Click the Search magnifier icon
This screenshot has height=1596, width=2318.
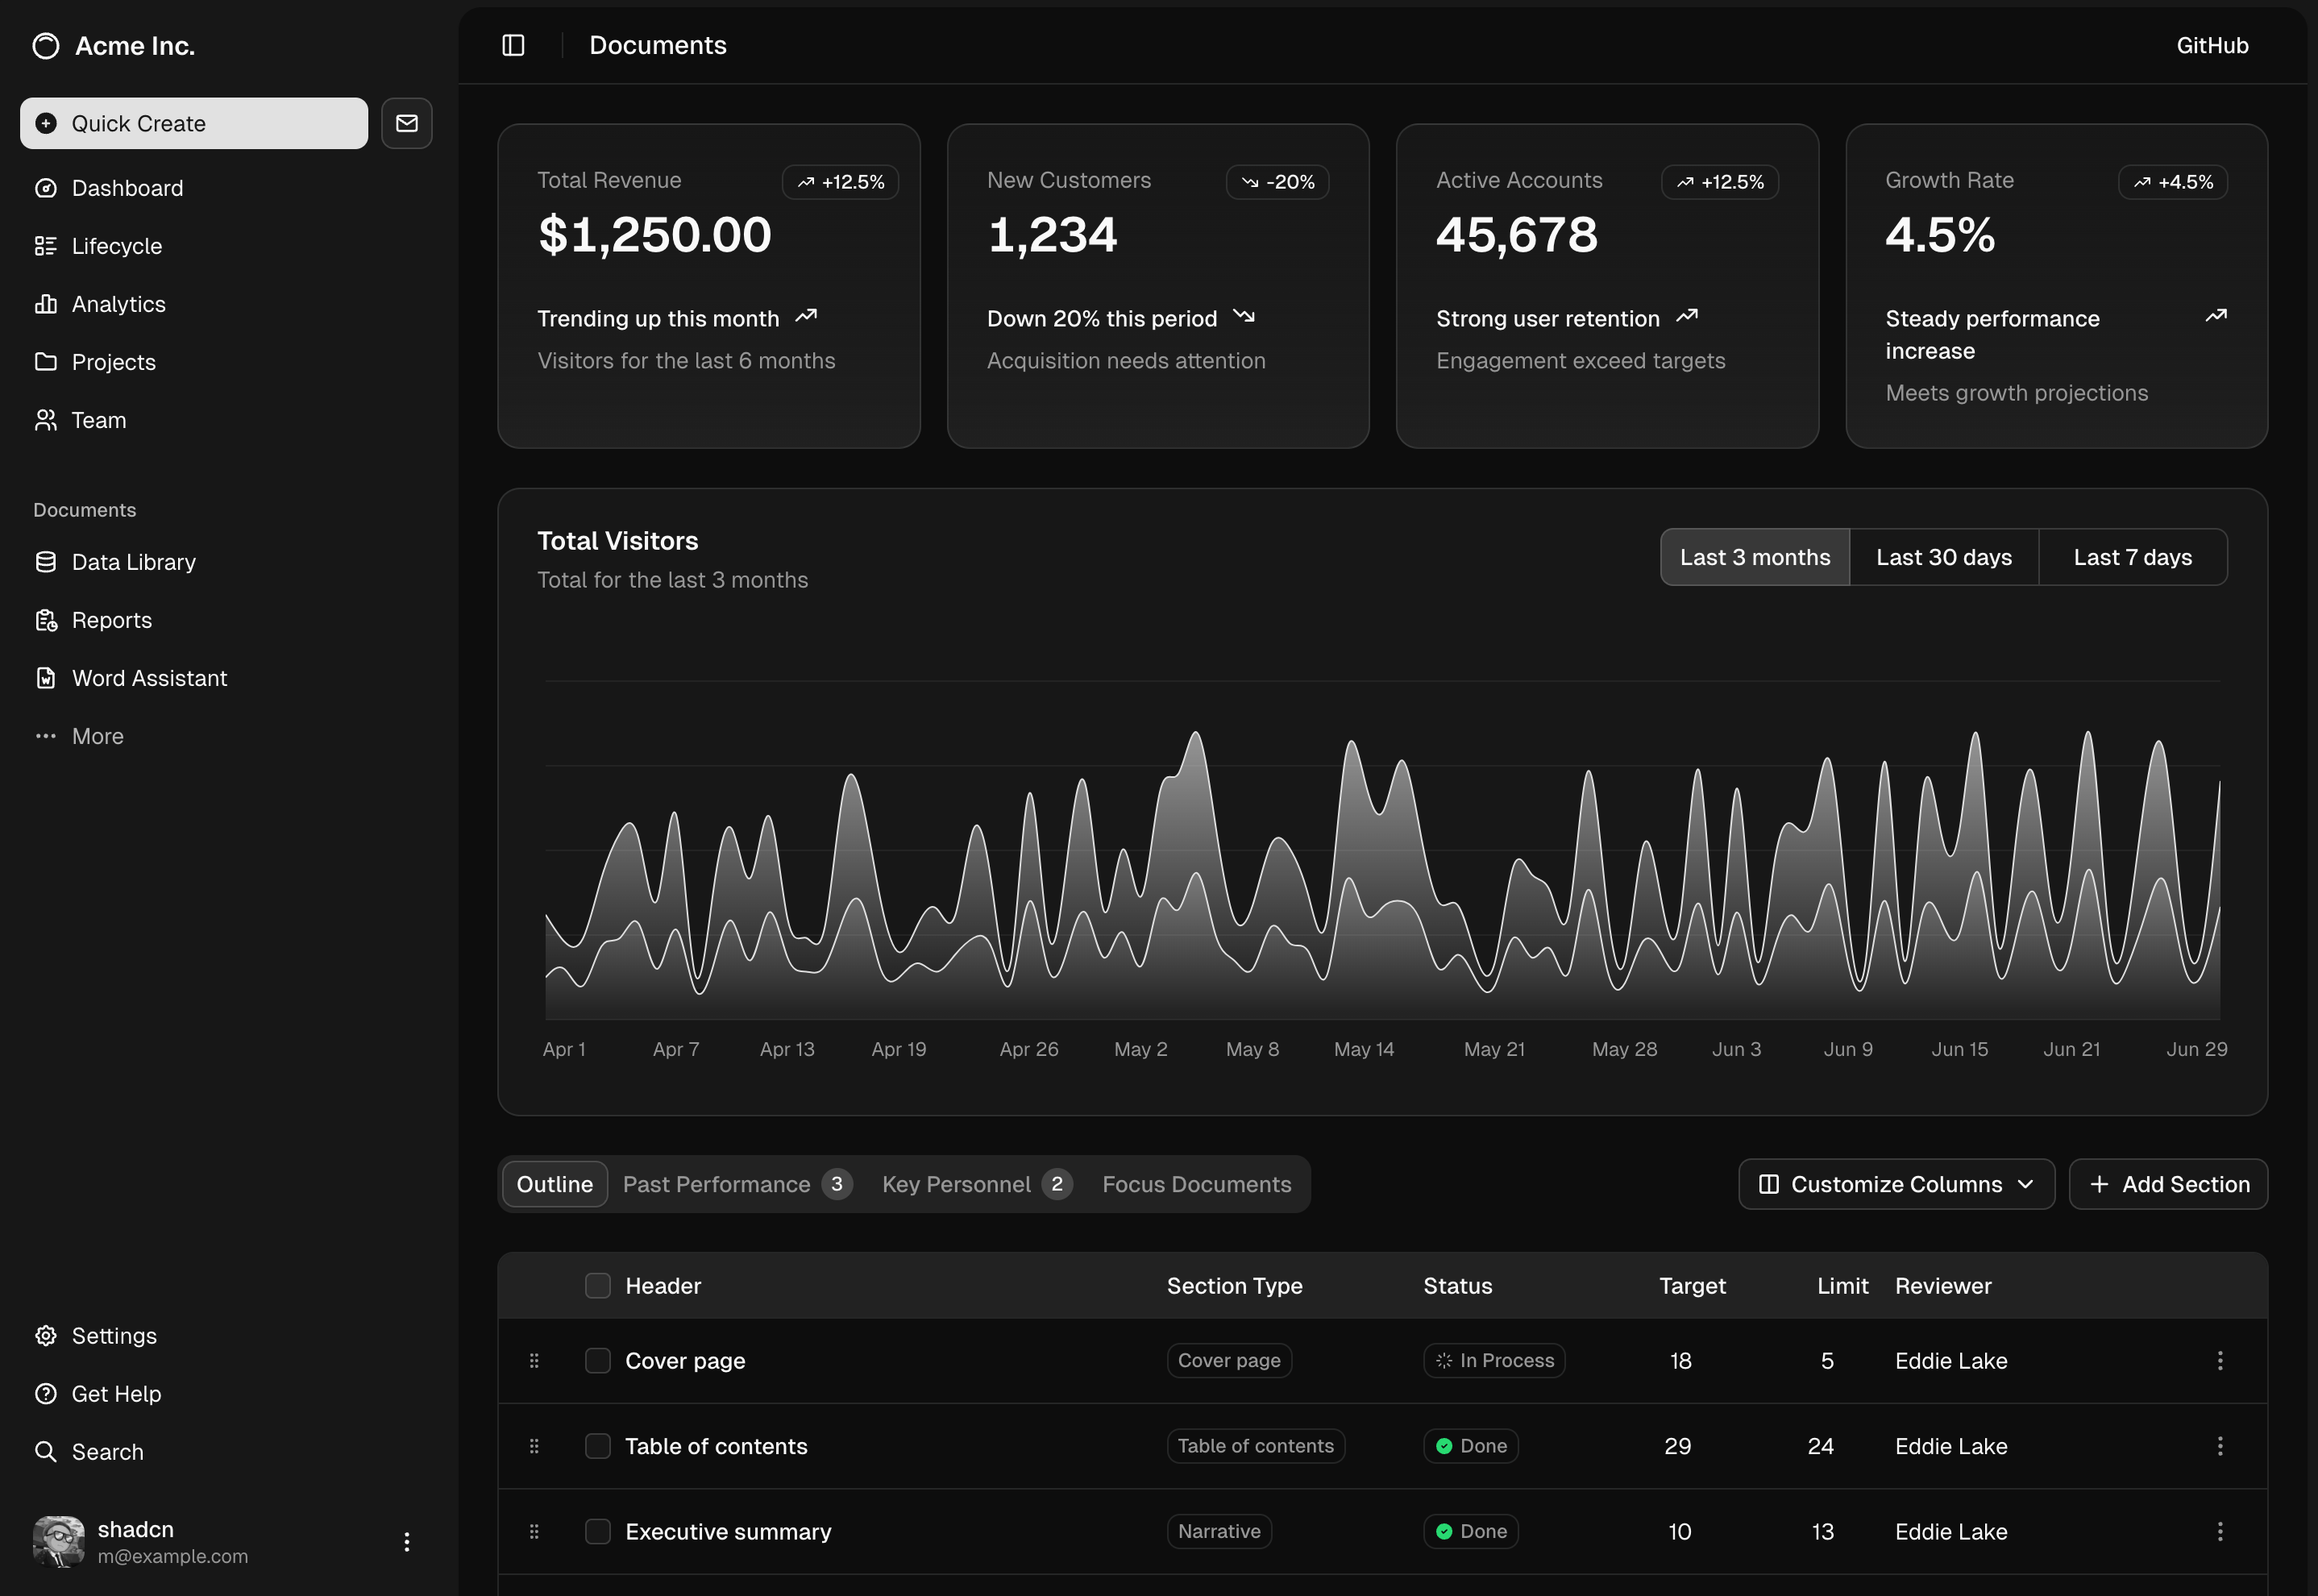(46, 1452)
